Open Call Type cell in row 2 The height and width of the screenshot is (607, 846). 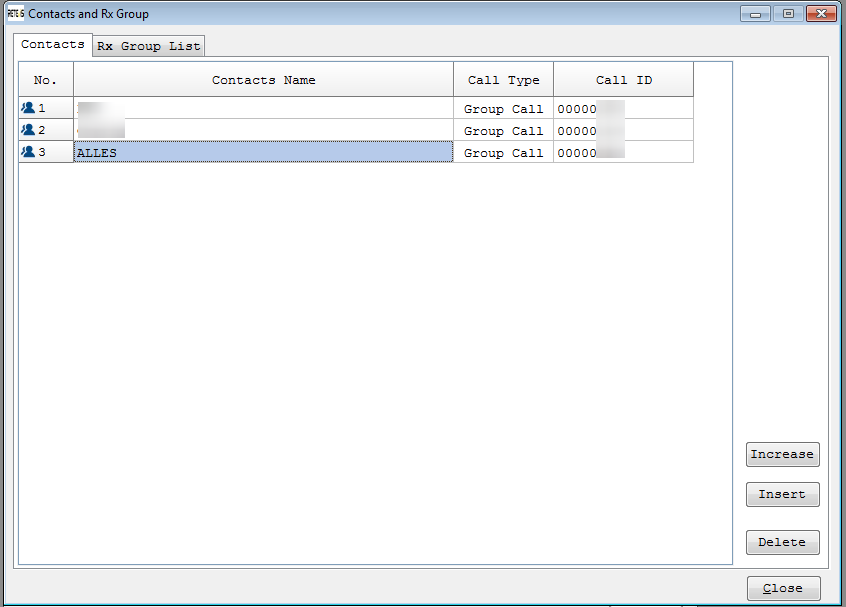[503, 131]
